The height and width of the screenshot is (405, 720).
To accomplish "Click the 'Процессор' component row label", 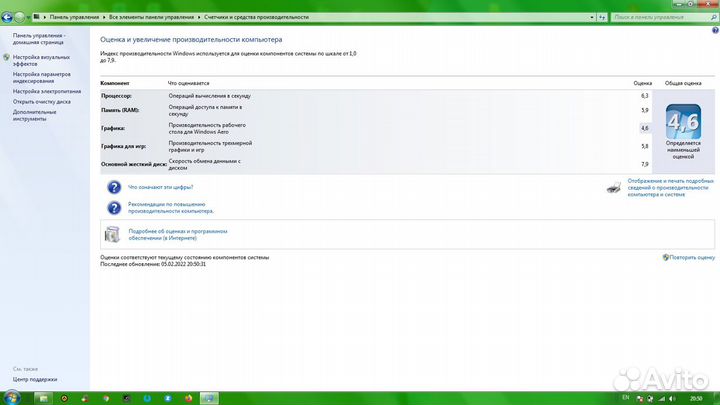I will [117, 96].
